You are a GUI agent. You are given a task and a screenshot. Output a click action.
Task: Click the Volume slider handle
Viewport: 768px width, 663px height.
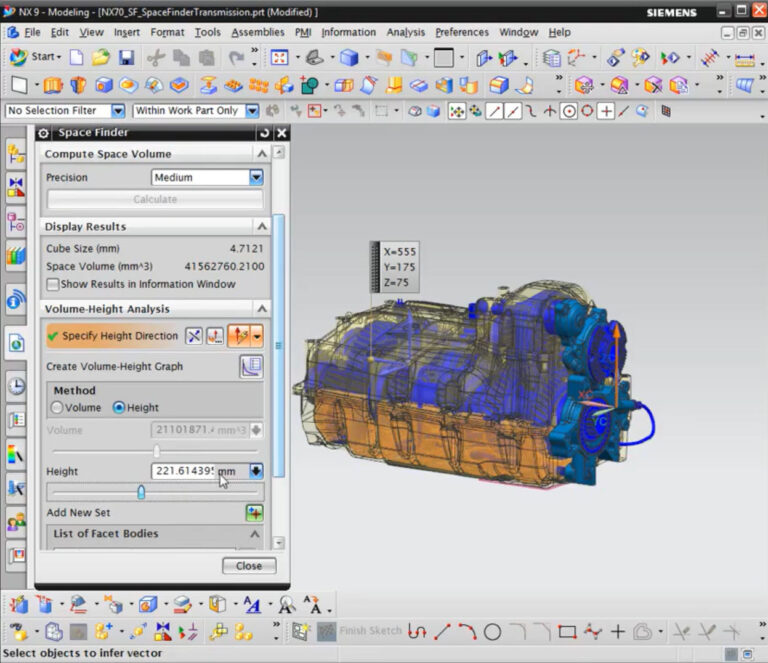pos(156,451)
